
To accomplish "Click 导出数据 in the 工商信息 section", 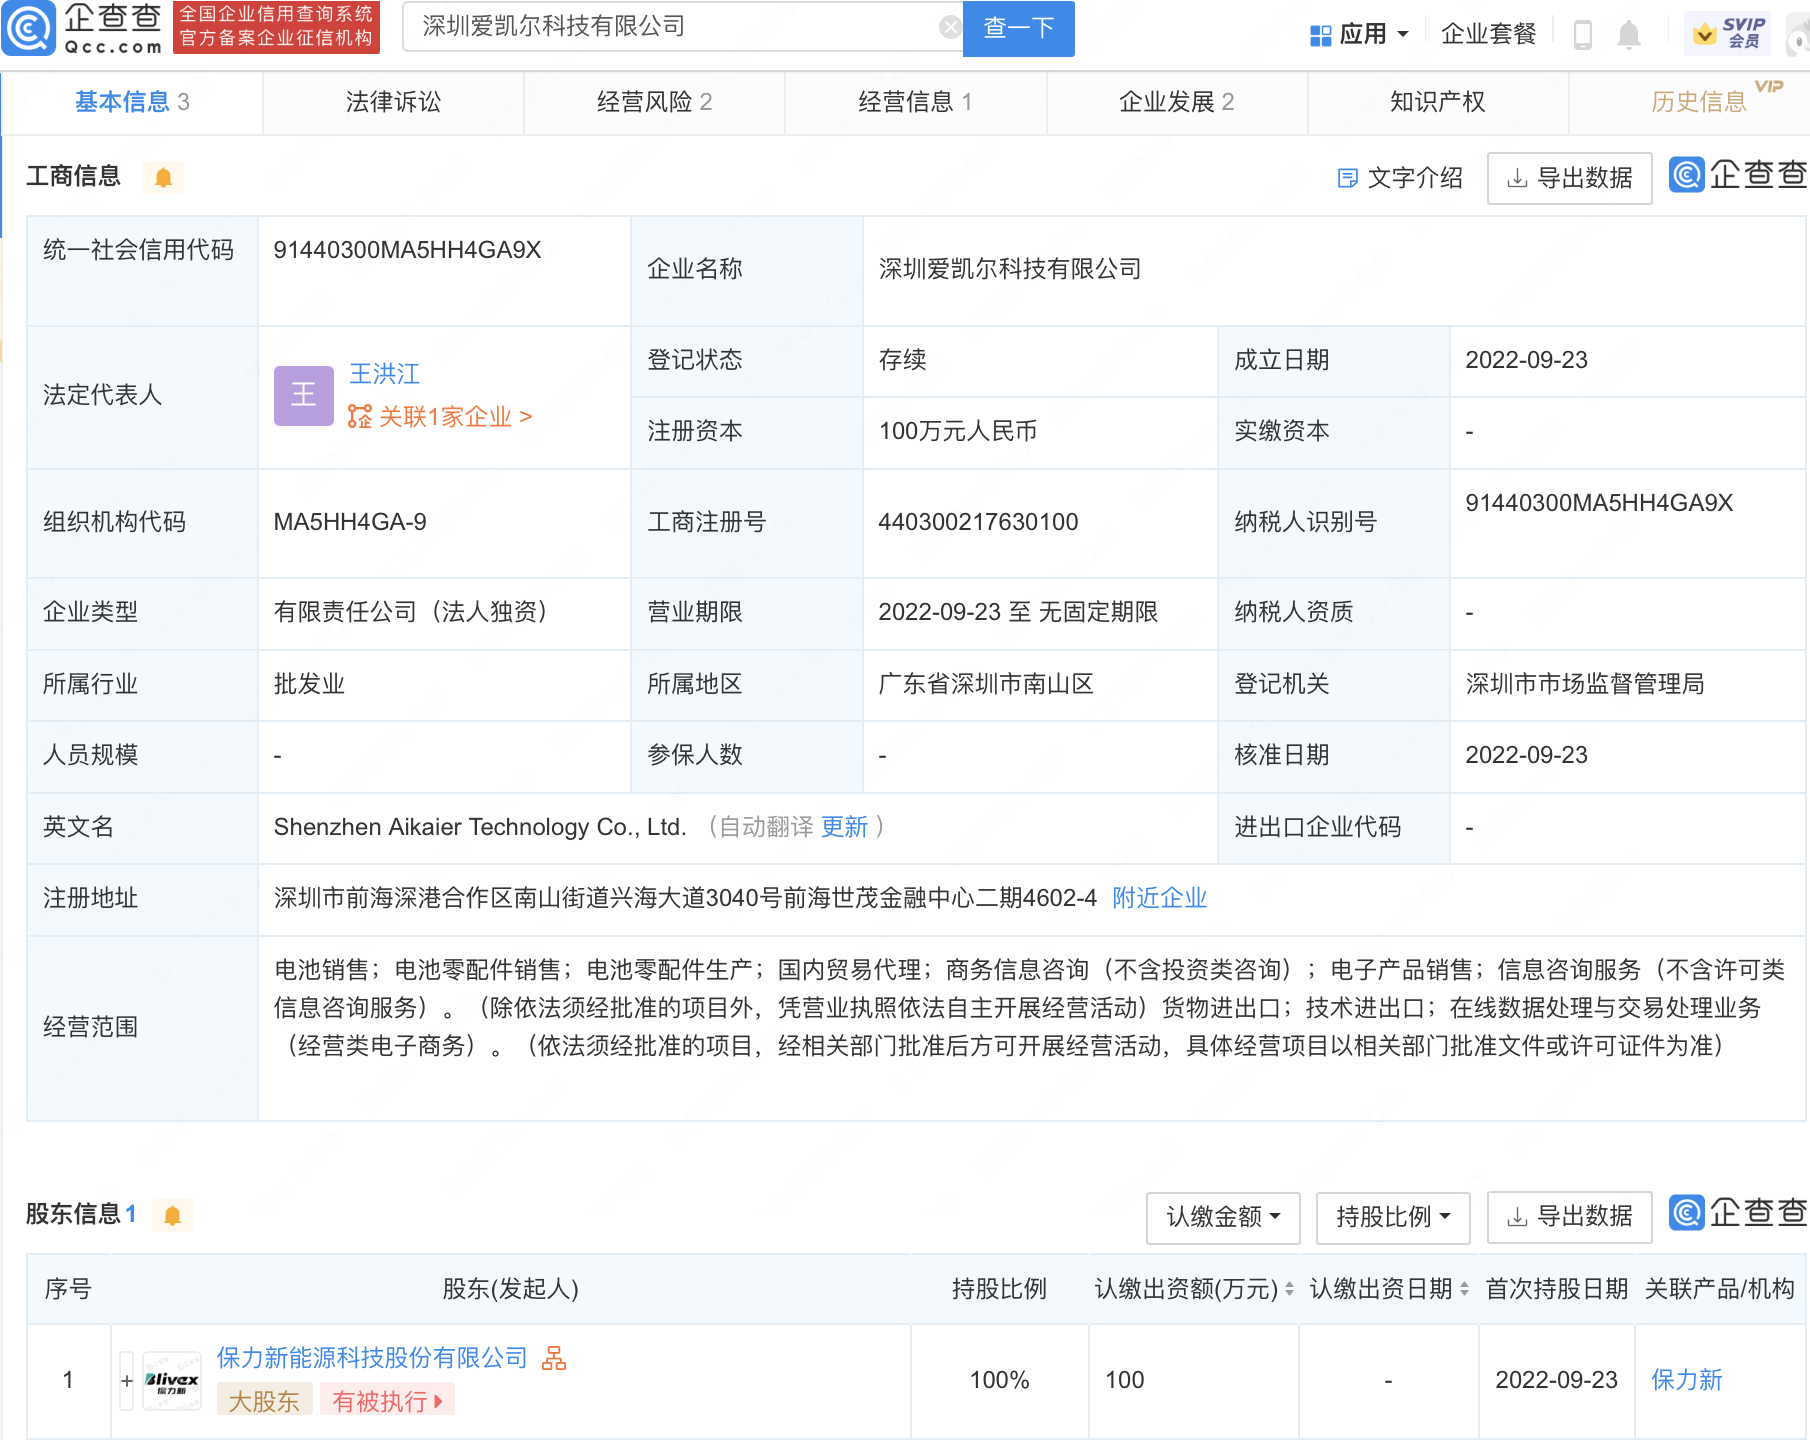I will [1569, 178].
